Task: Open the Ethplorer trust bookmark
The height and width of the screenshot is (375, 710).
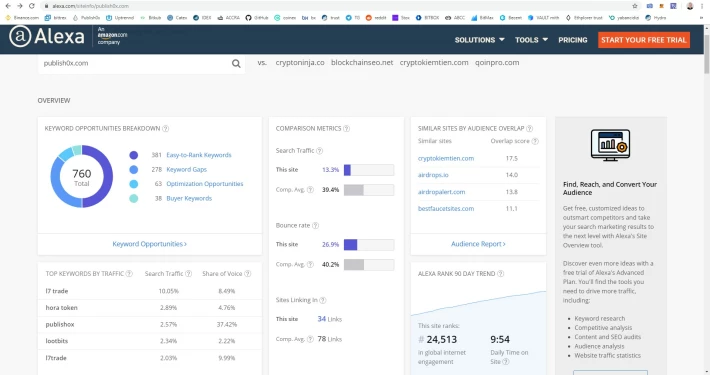Action: coord(584,18)
